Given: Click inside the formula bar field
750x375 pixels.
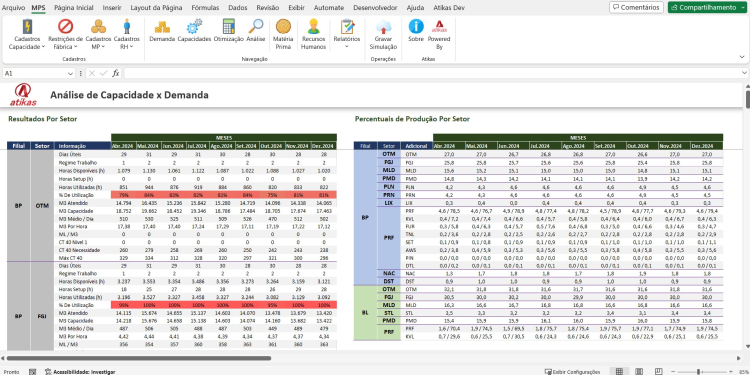Looking at the screenshot, I should 432,73.
